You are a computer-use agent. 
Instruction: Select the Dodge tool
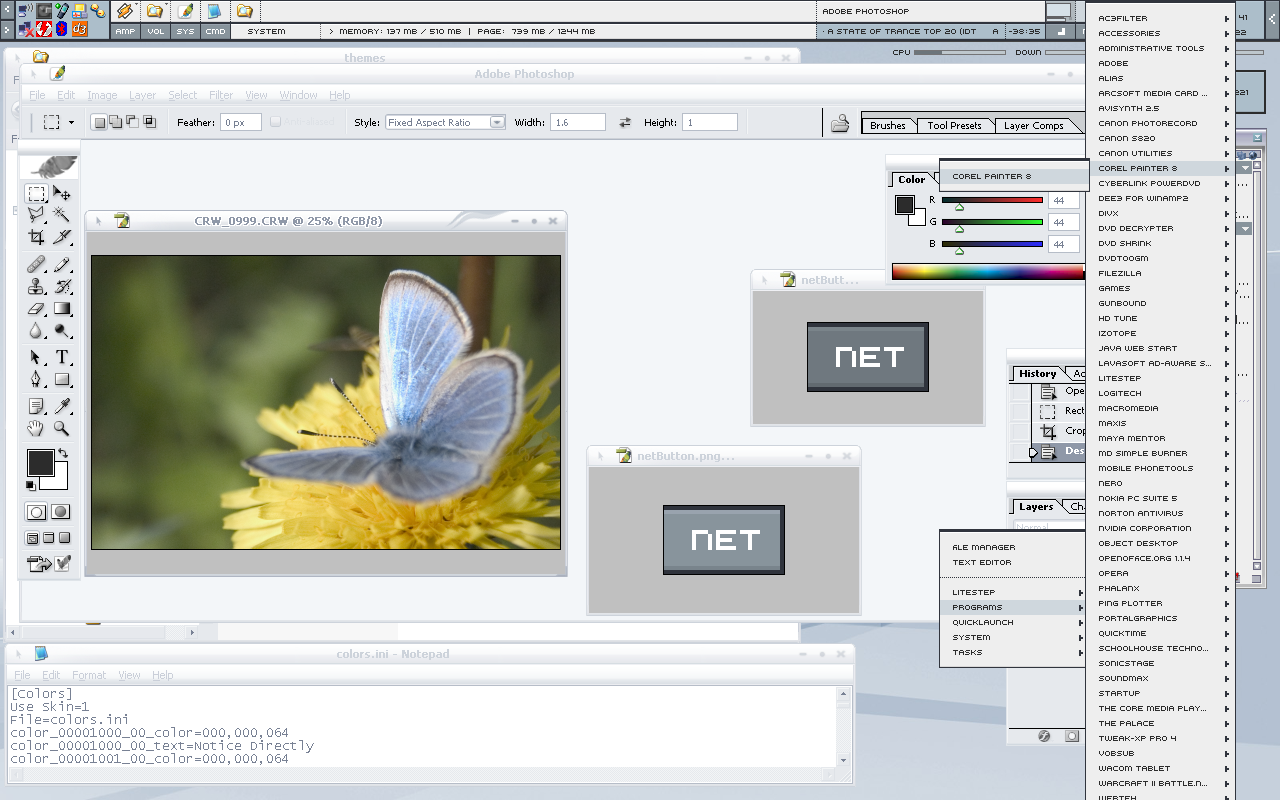tap(62, 330)
